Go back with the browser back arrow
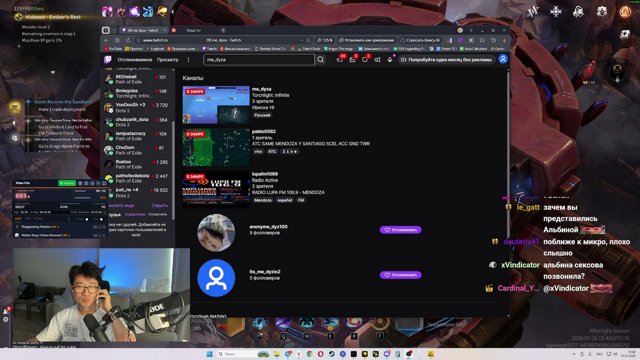This screenshot has height=360, width=640. point(107,40)
